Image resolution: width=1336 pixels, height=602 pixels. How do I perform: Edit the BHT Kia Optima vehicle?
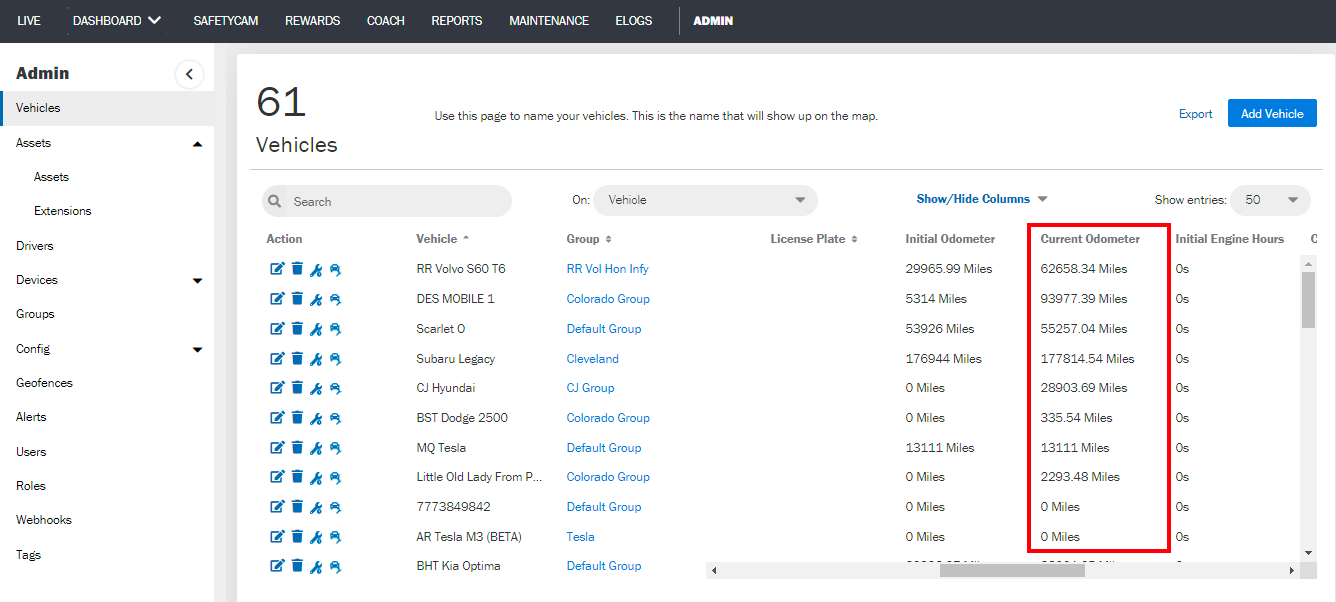pyautogui.click(x=277, y=566)
